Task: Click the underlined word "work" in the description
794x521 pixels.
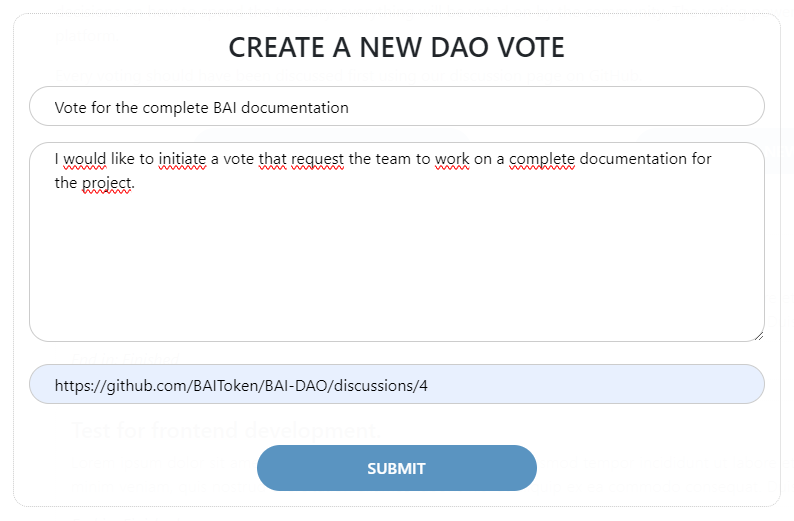Action: pos(452,159)
